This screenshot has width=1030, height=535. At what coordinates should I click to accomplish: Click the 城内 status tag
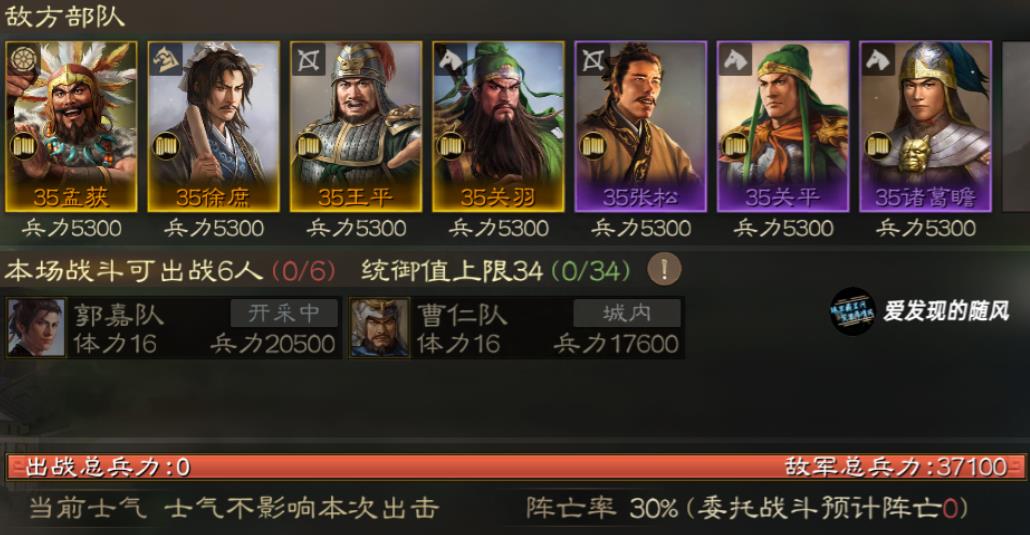pyautogui.click(x=627, y=313)
